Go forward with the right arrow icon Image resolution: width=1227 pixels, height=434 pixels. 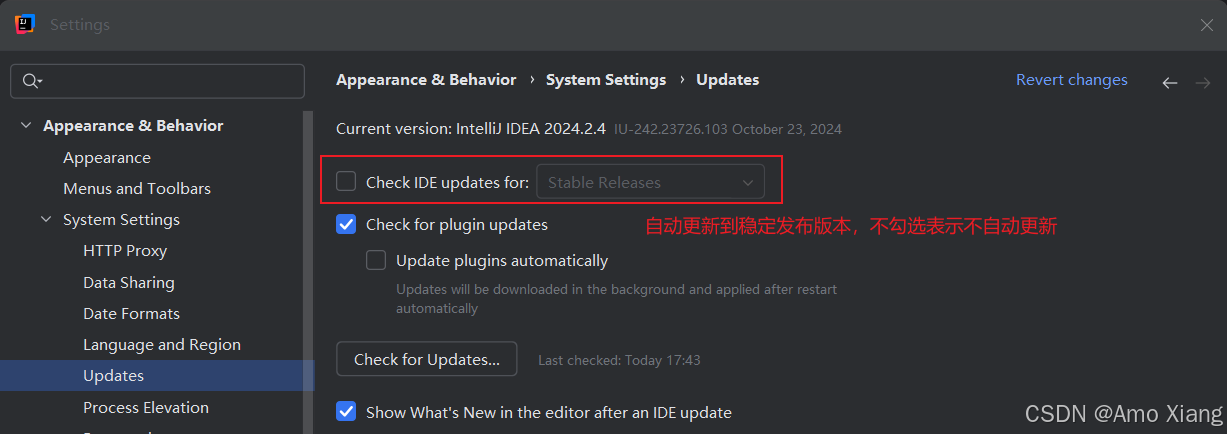click(x=1202, y=83)
